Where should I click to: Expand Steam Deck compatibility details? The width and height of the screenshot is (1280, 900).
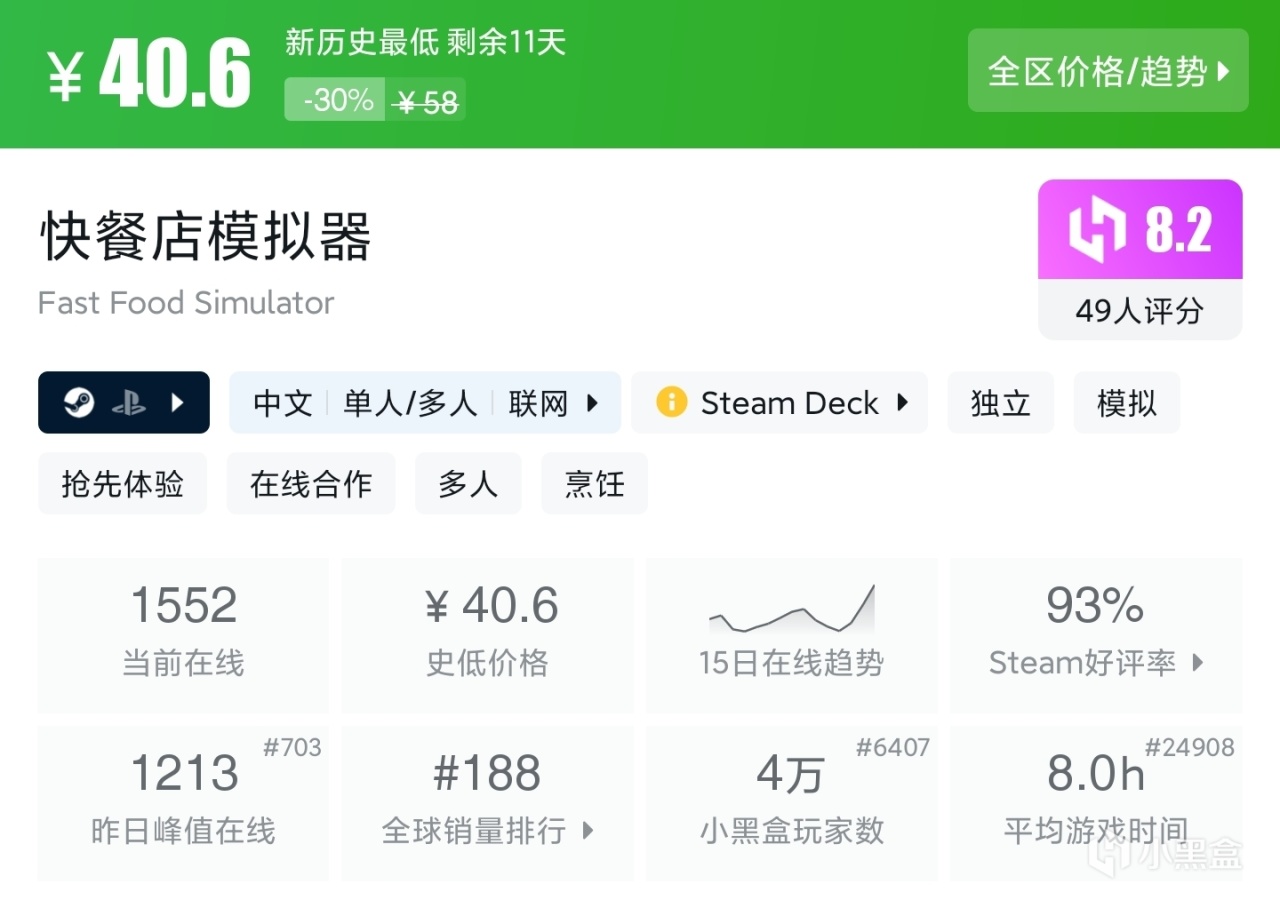[x=902, y=403]
